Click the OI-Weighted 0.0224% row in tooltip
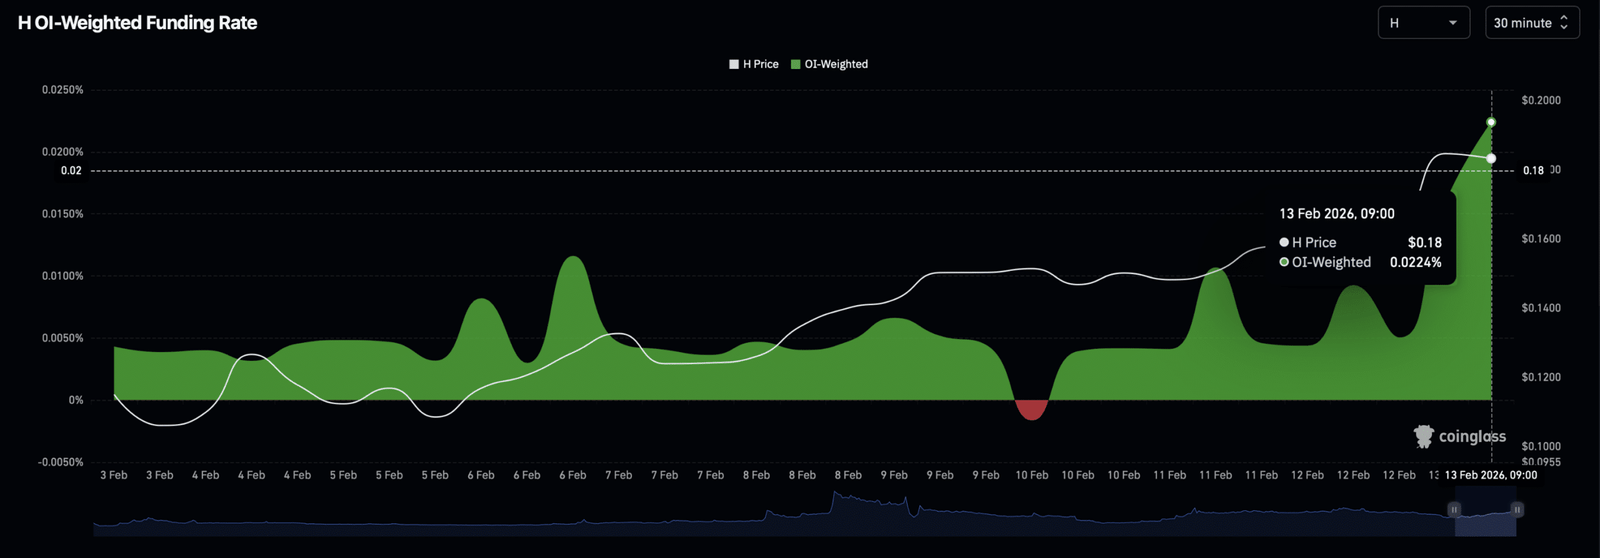Image resolution: width=1600 pixels, height=558 pixels. point(1360,262)
